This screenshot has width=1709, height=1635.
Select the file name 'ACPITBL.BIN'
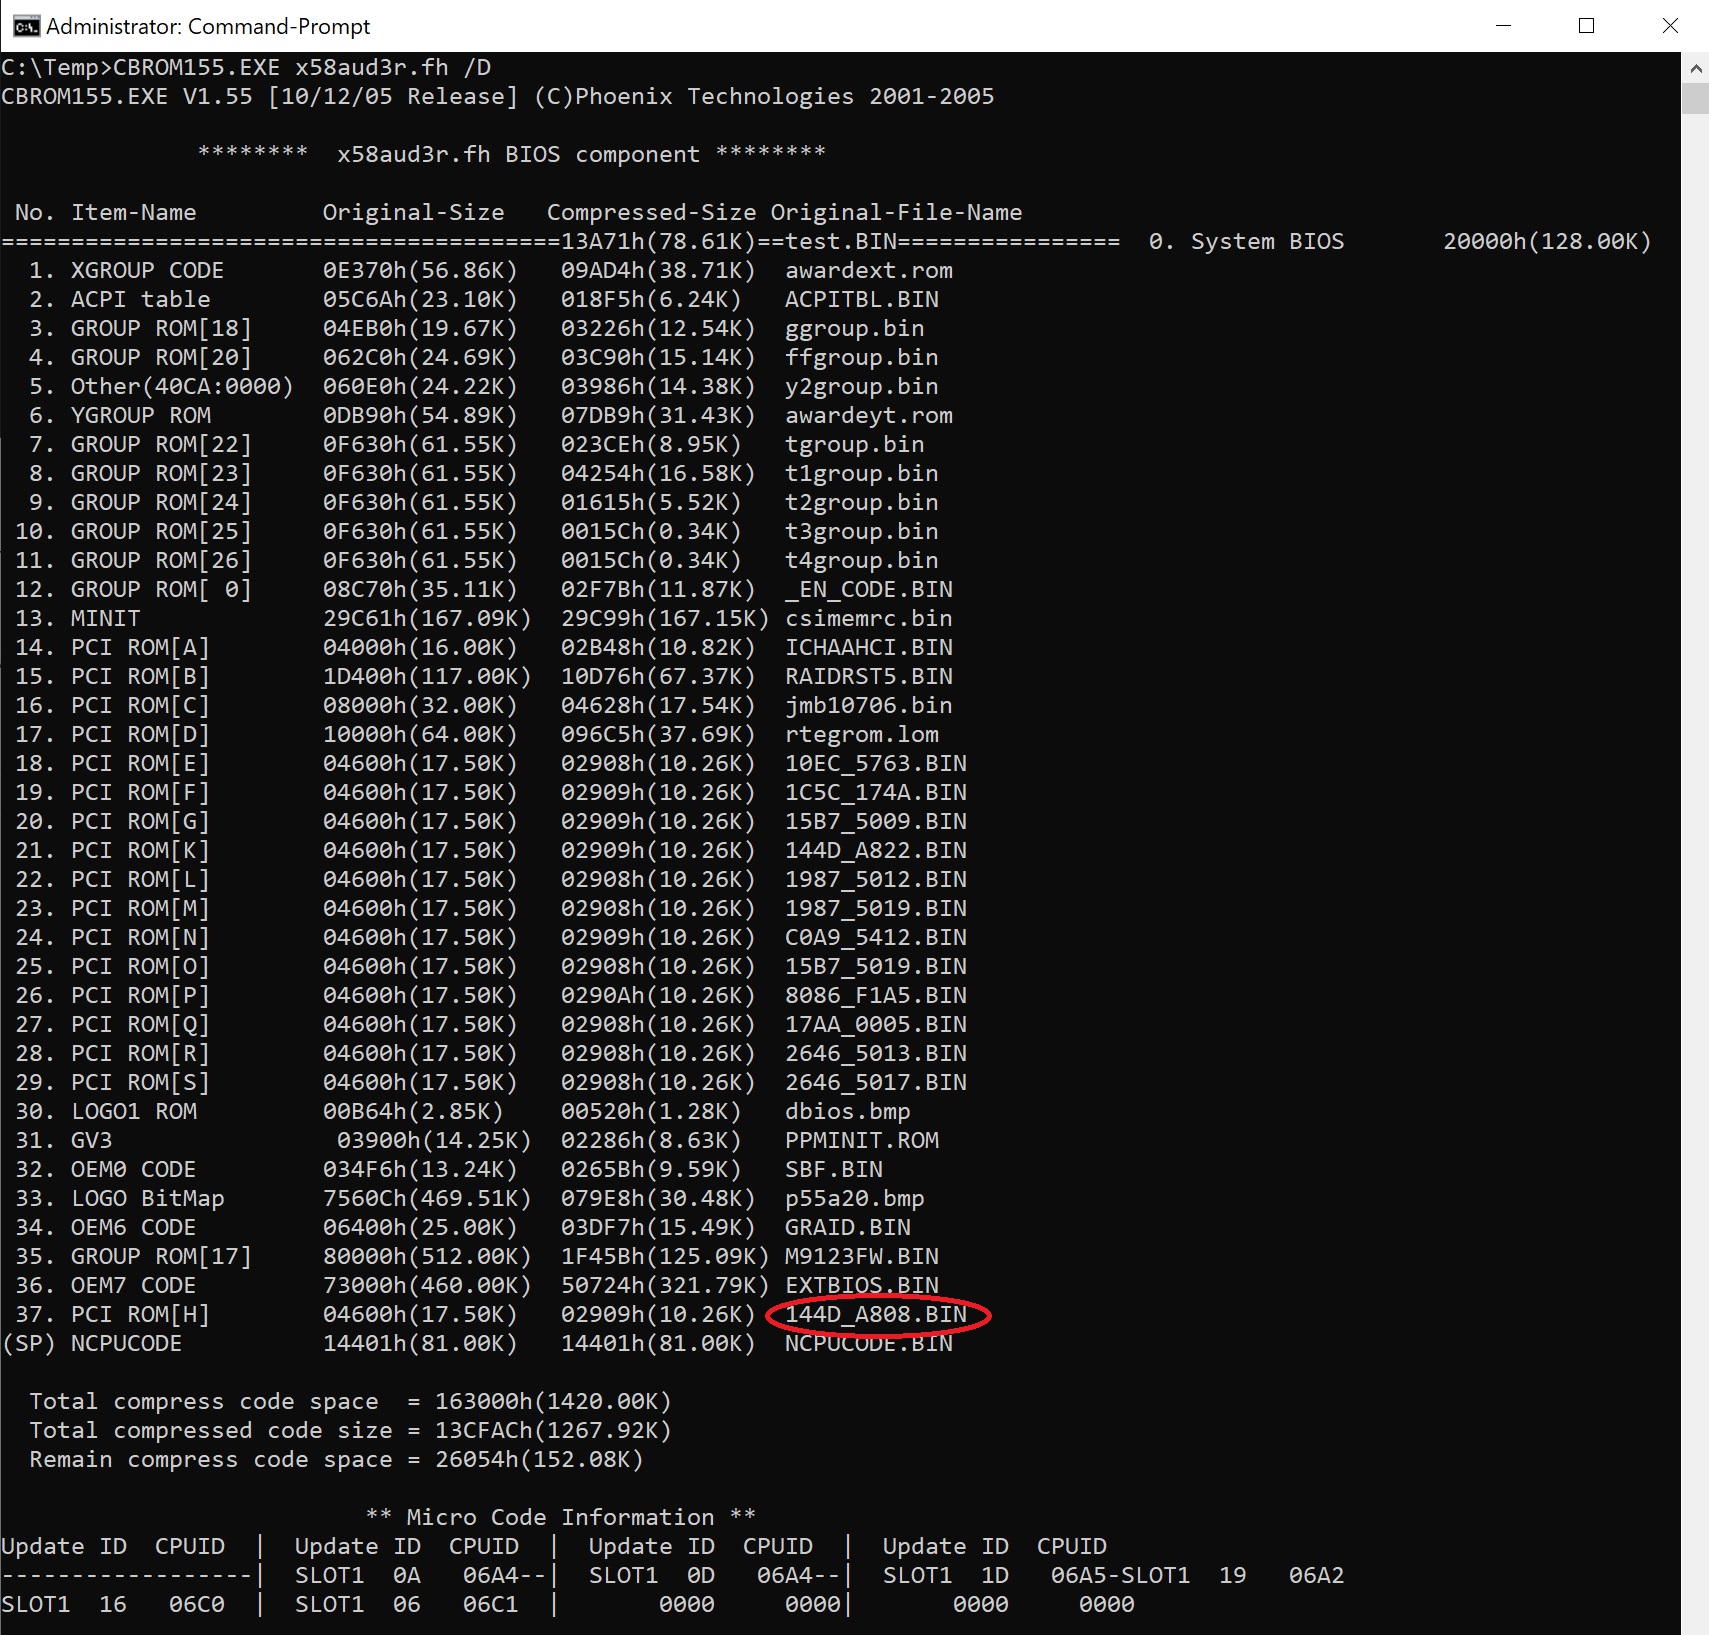[x=862, y=299]
